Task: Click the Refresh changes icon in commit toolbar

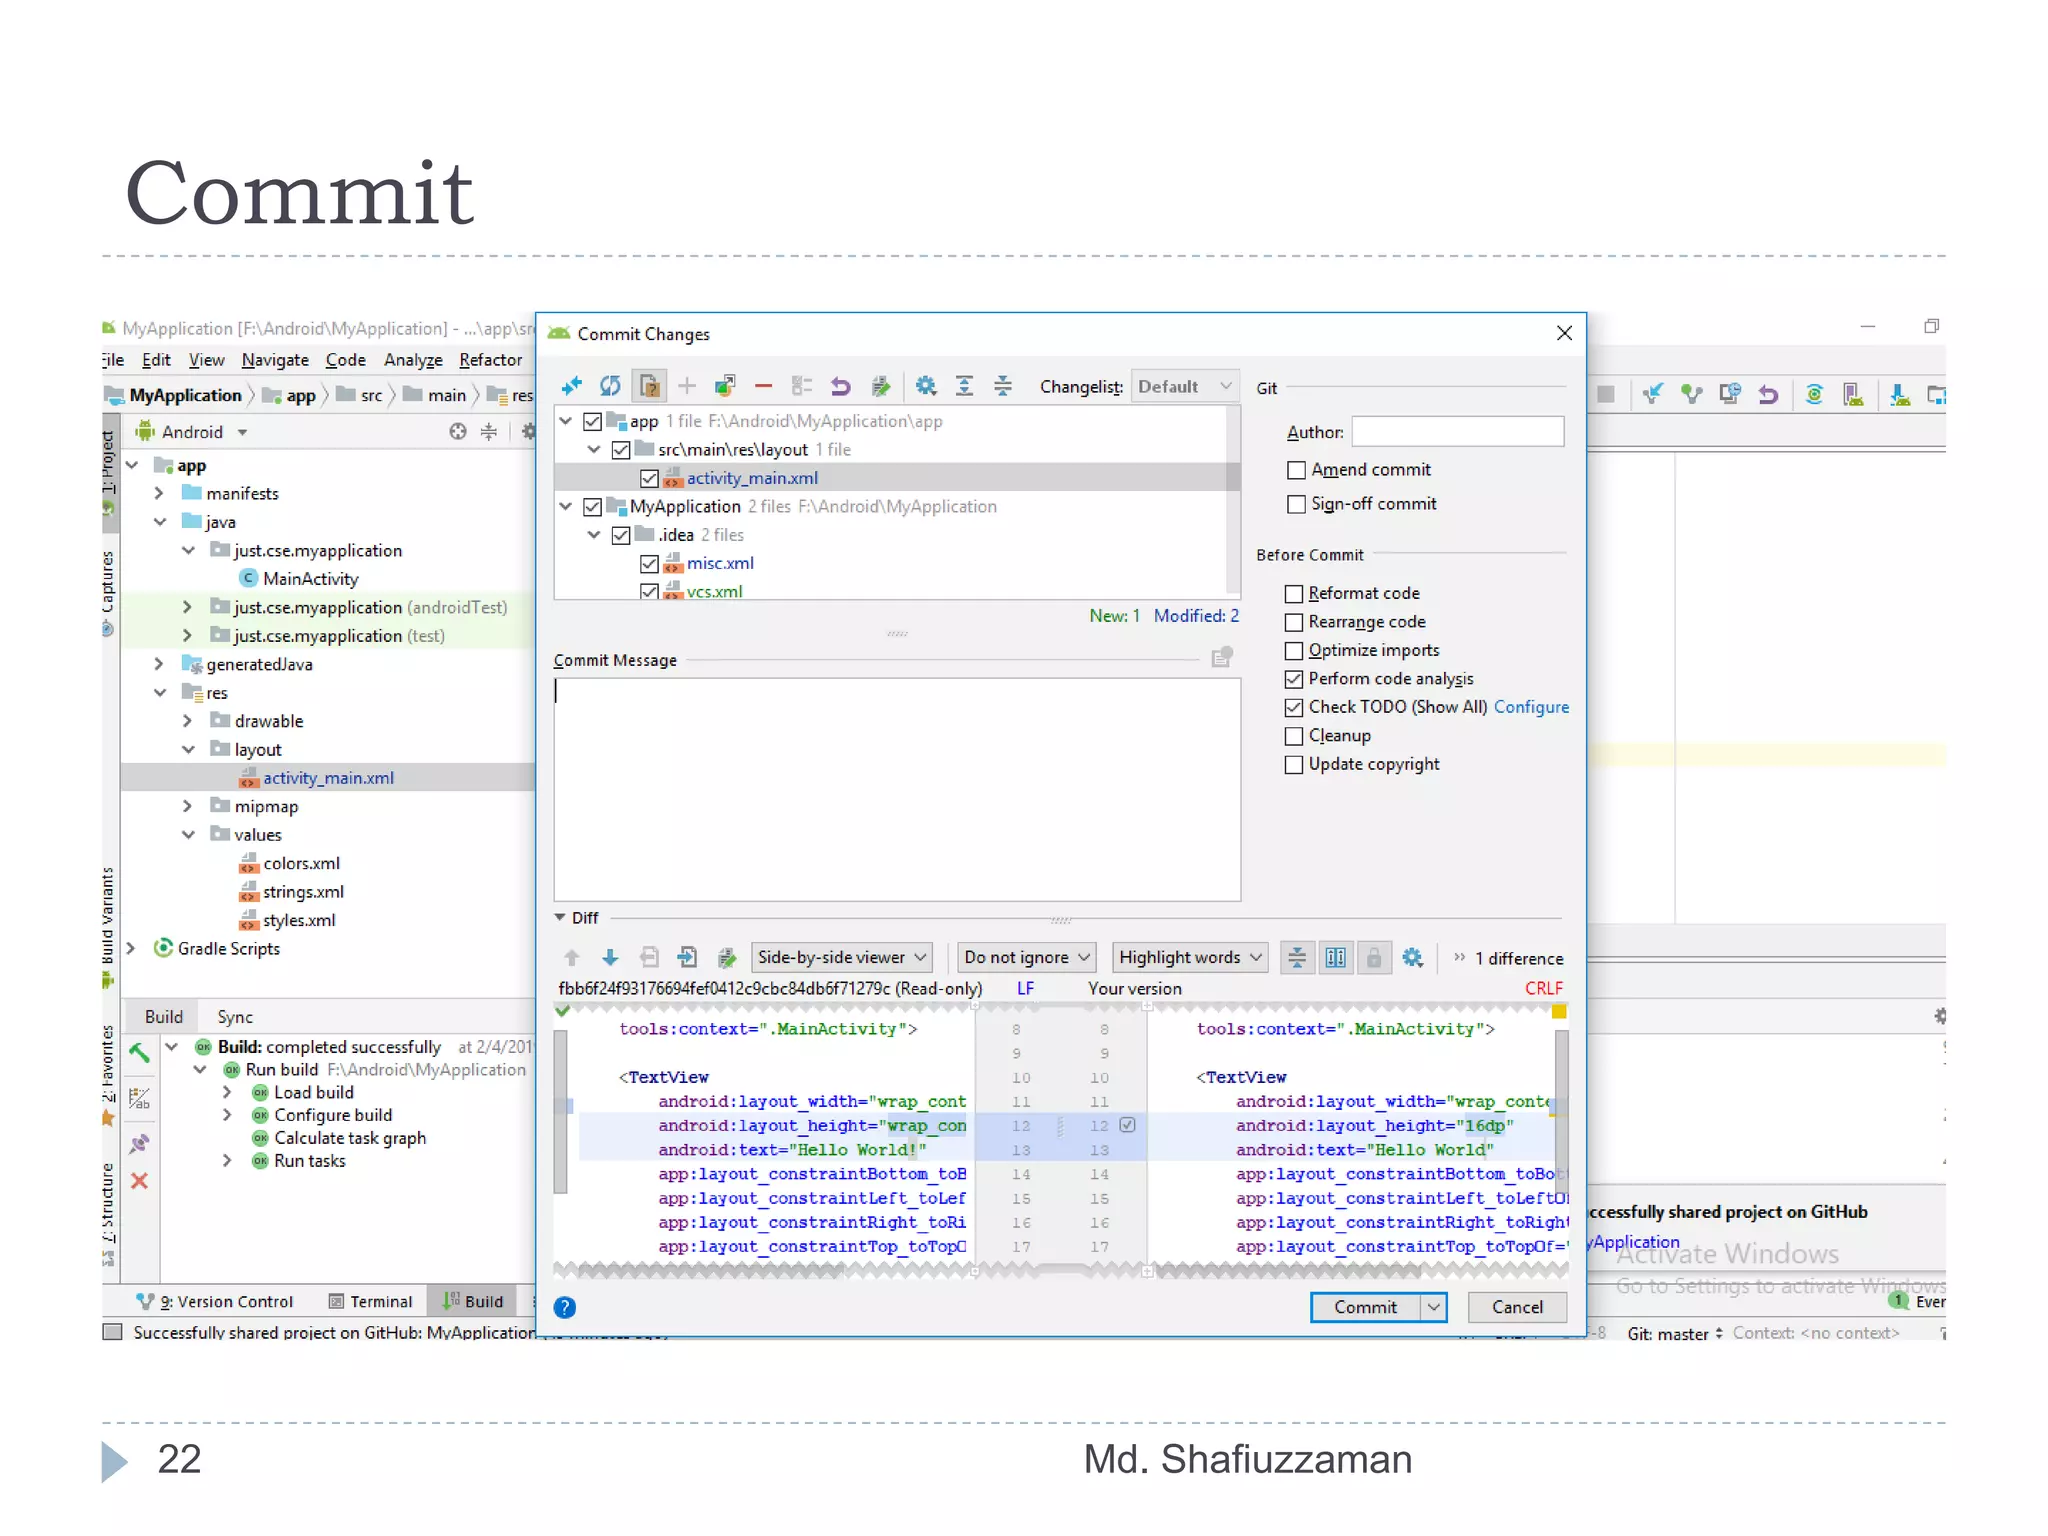Action: pos(610,386)
